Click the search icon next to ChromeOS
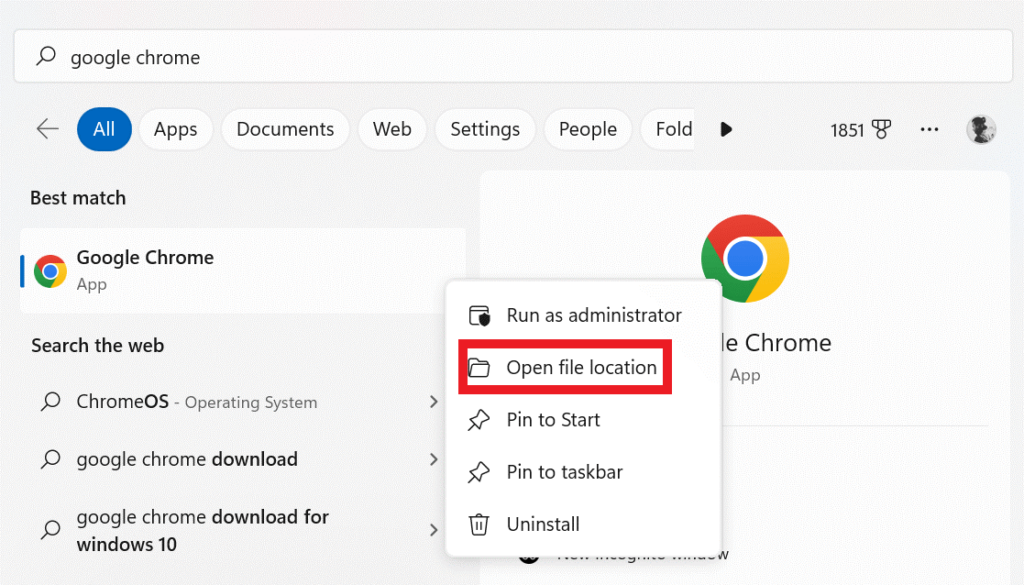Image resolution: width=1024 pixels, height=585 pixels. (x=50, y=402)
